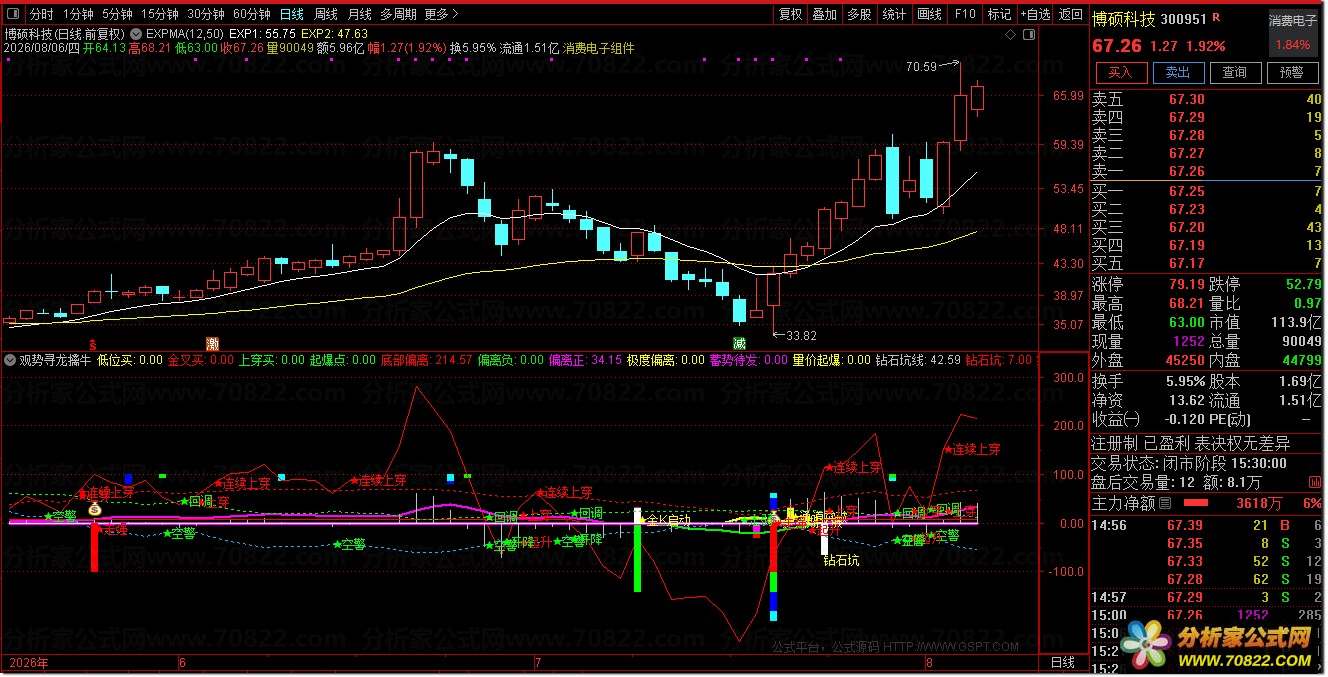1328x677 pixels.
Task: Click the R badge next to 300951
Action: point(1215,18)
